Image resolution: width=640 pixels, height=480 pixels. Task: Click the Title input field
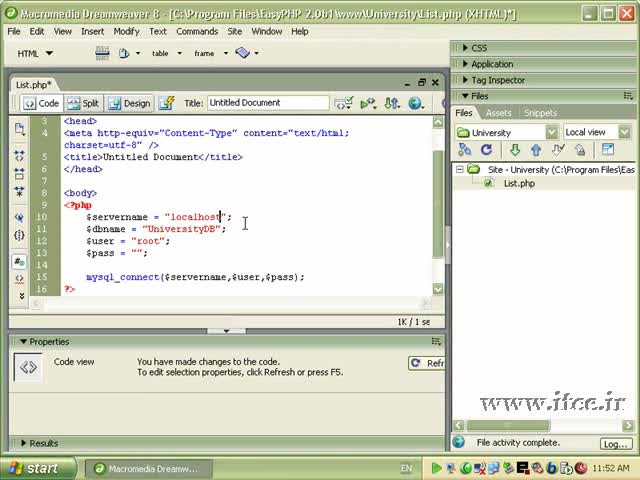tap(268, 103)
